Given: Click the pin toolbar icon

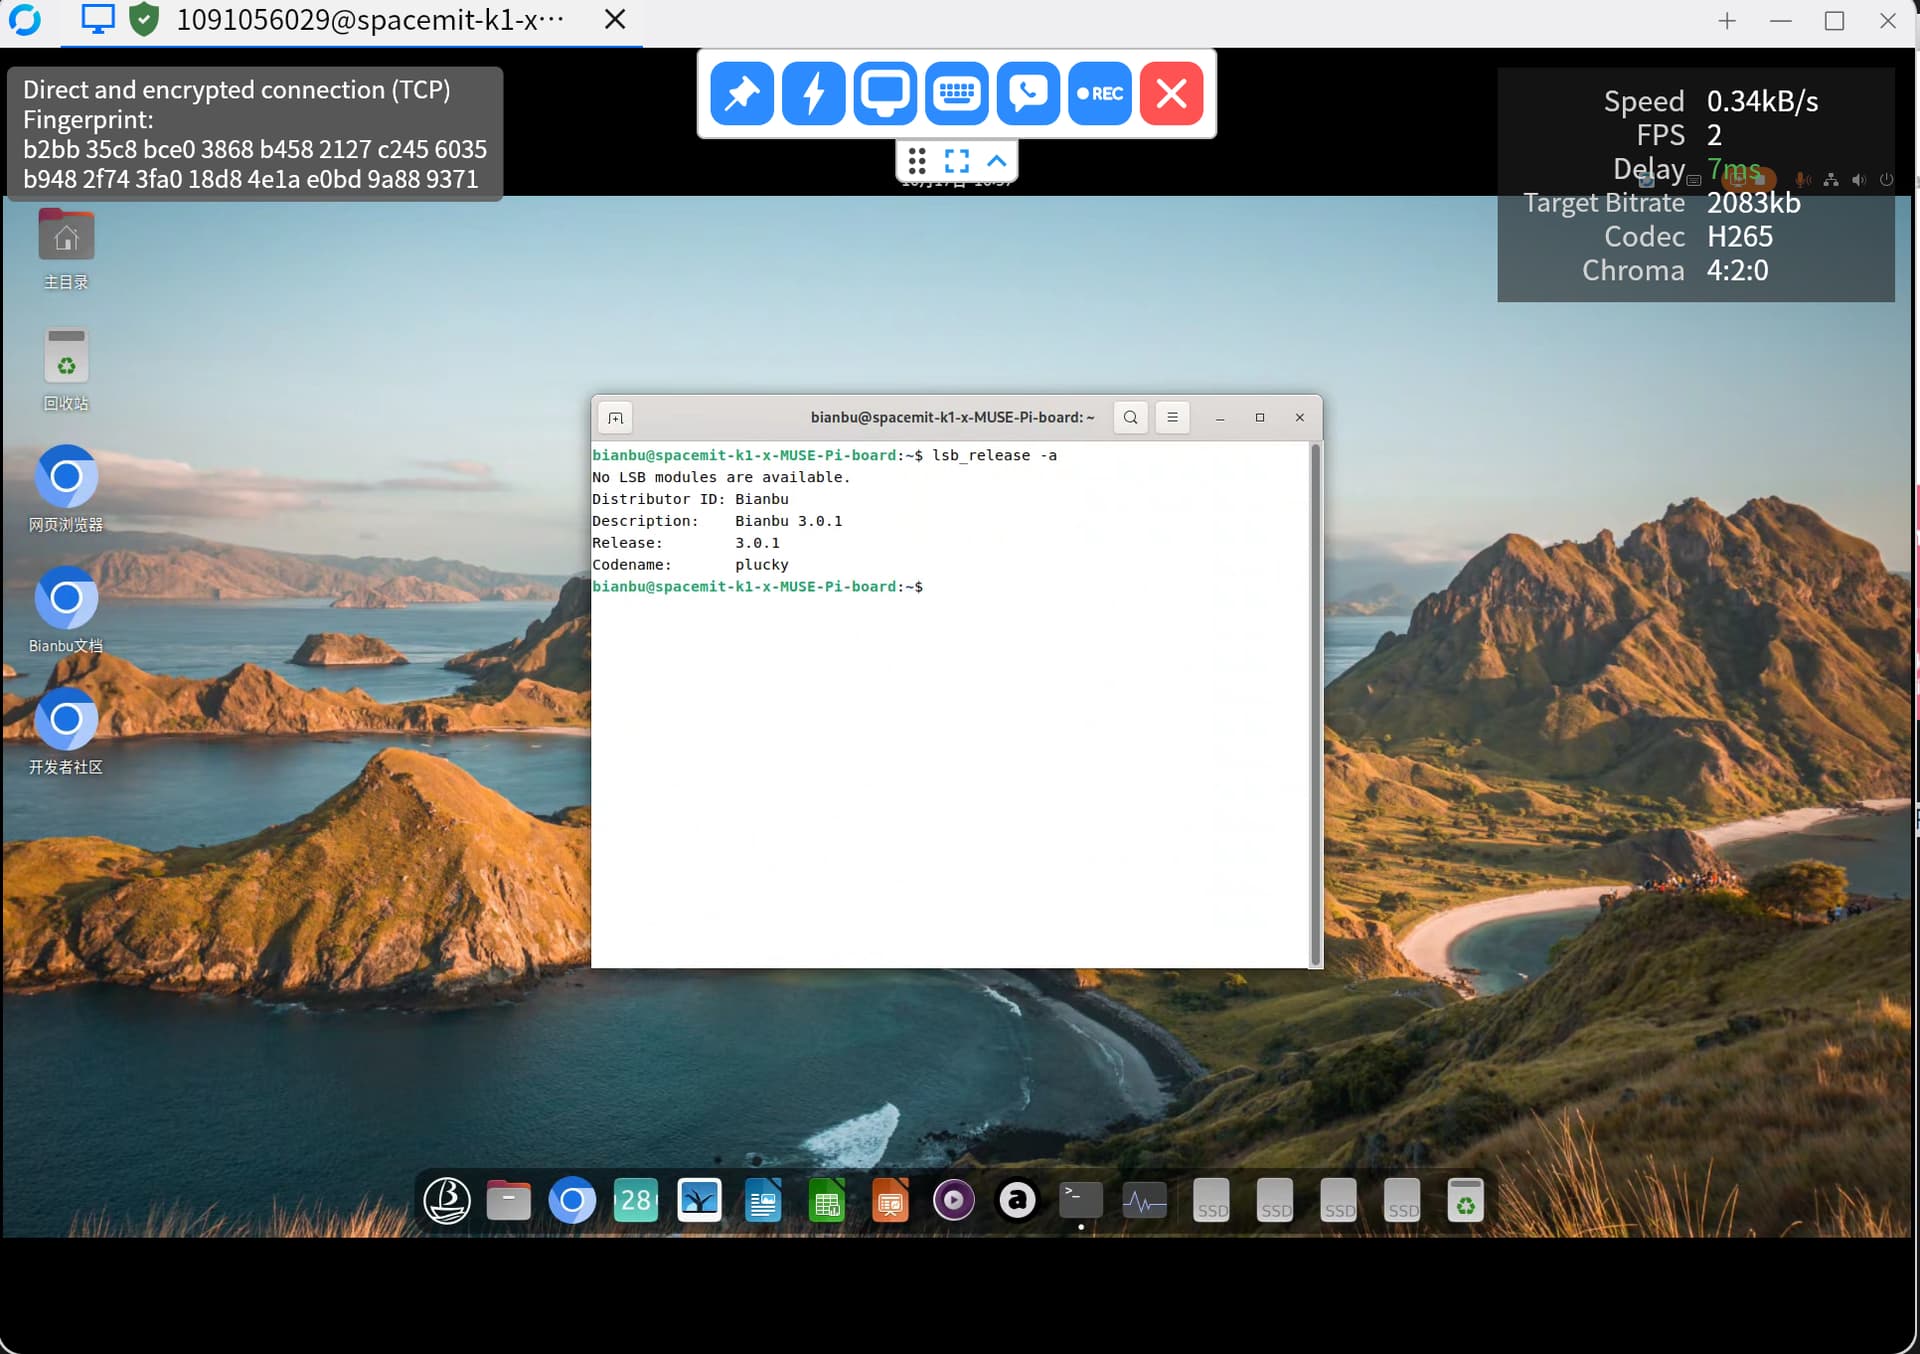Looking at the screenshot, I should tap(741, 94).
